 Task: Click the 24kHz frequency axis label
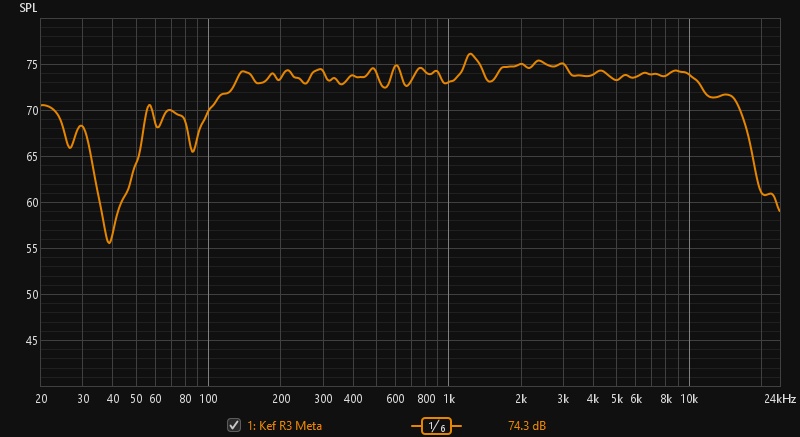780,399
